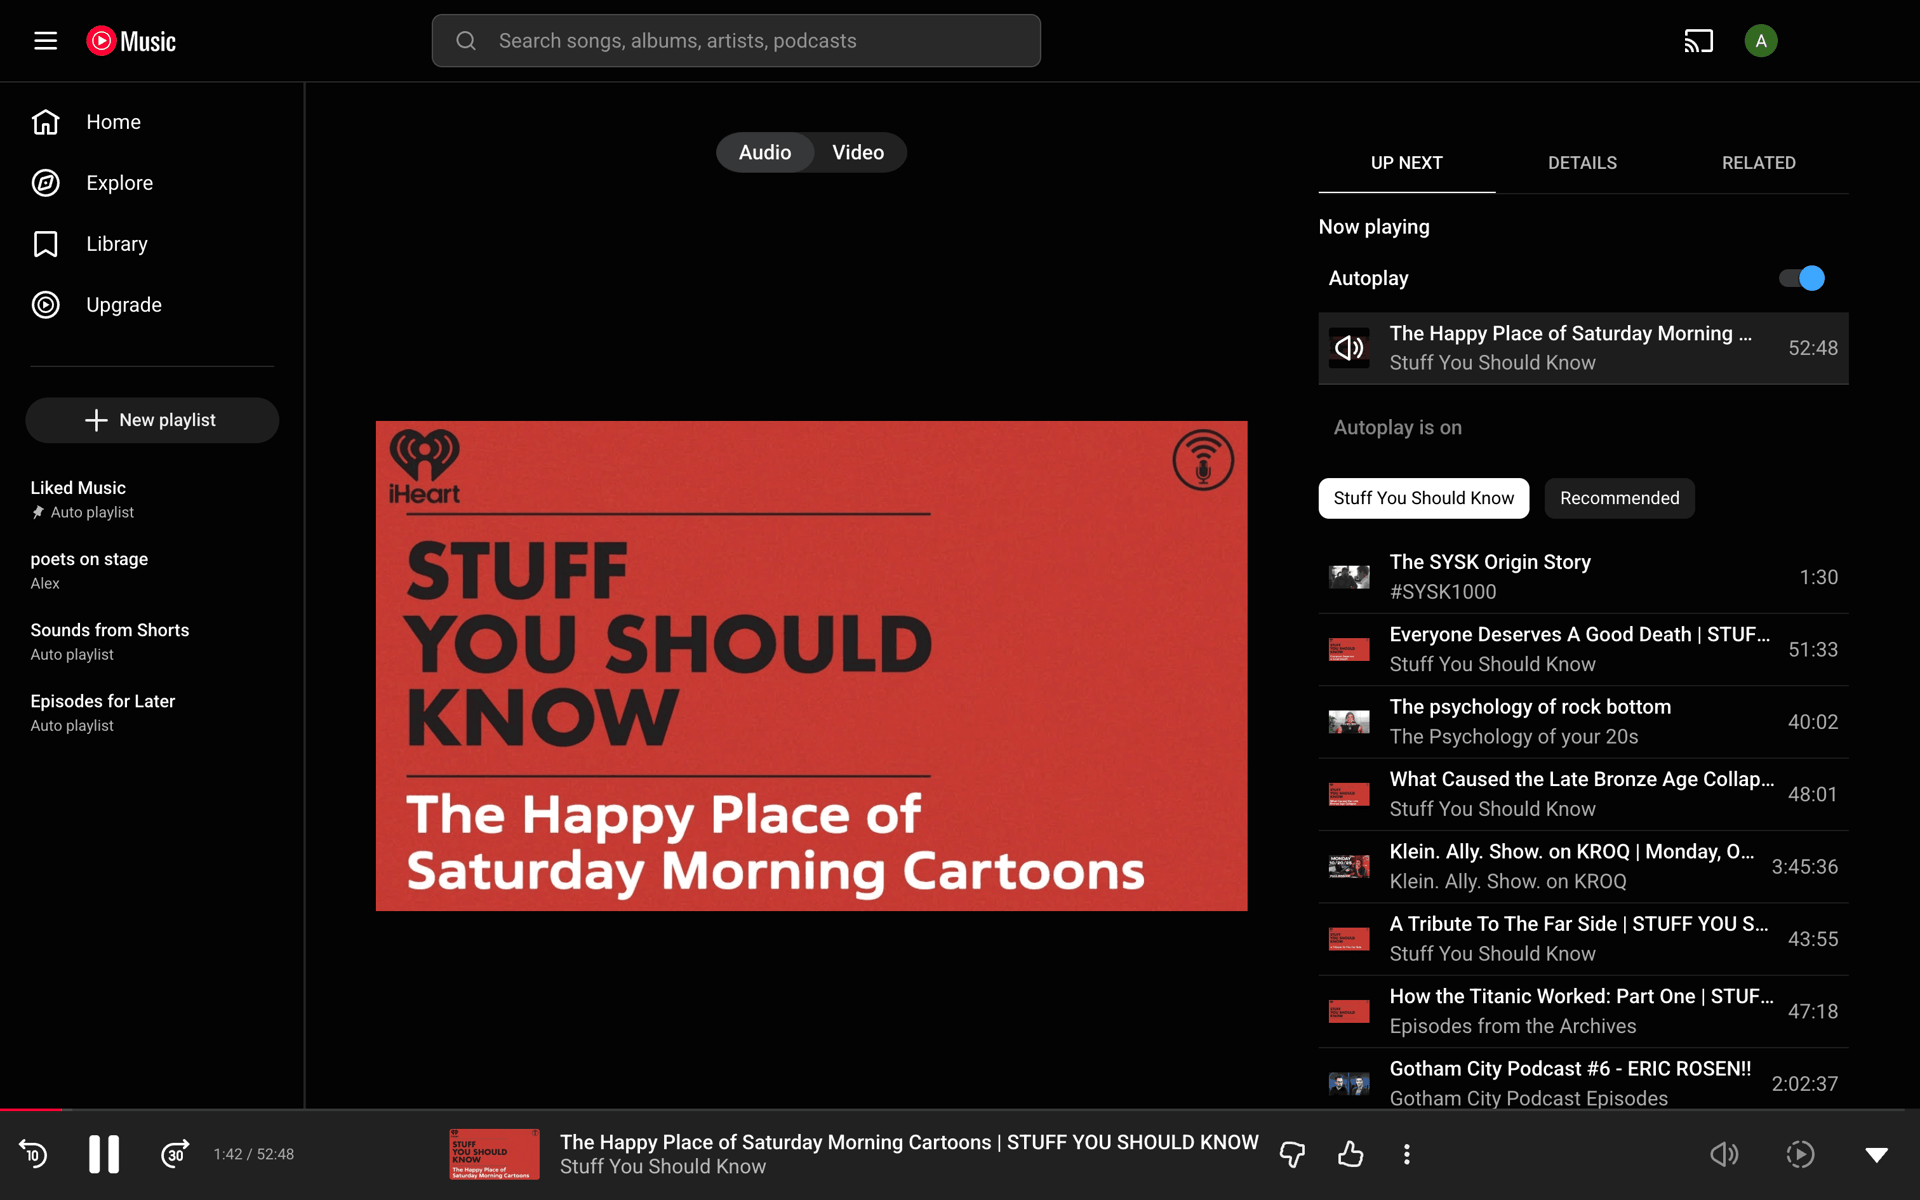Click thumbnail of The SYSK Origin Story
This screenshot has height=1200, width=1920.
(1349, 577)
